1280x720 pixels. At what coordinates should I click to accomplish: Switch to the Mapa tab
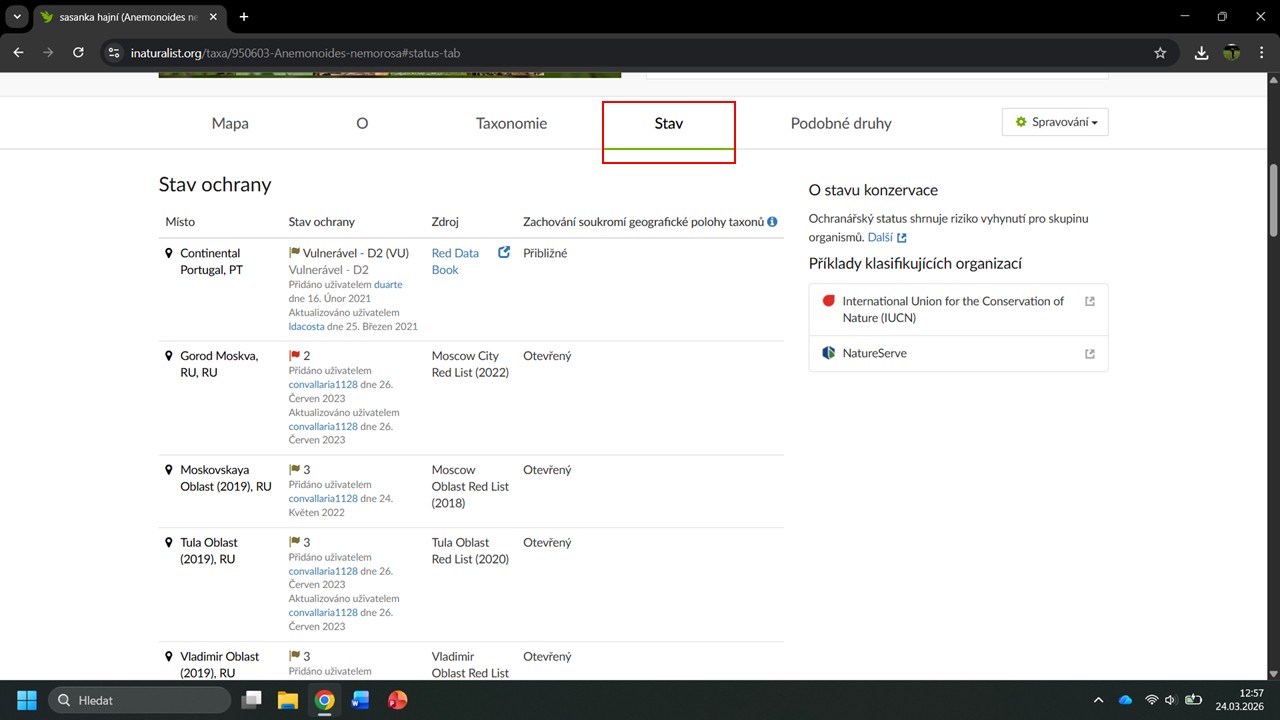point(230,124)
